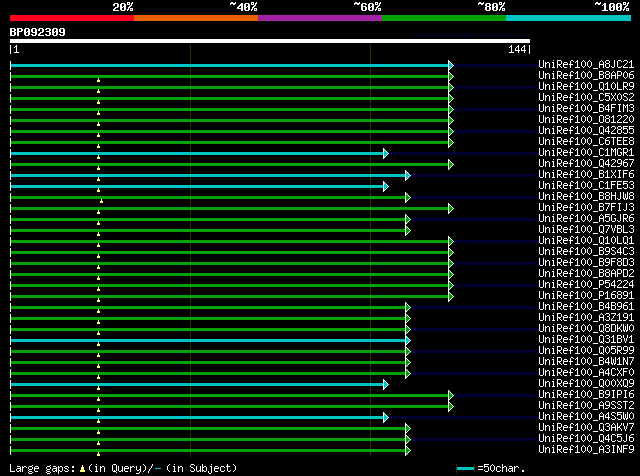This screenshot has width=640, height=476.
Task: Click the 144 query end position label
Action: pos(517,49)
